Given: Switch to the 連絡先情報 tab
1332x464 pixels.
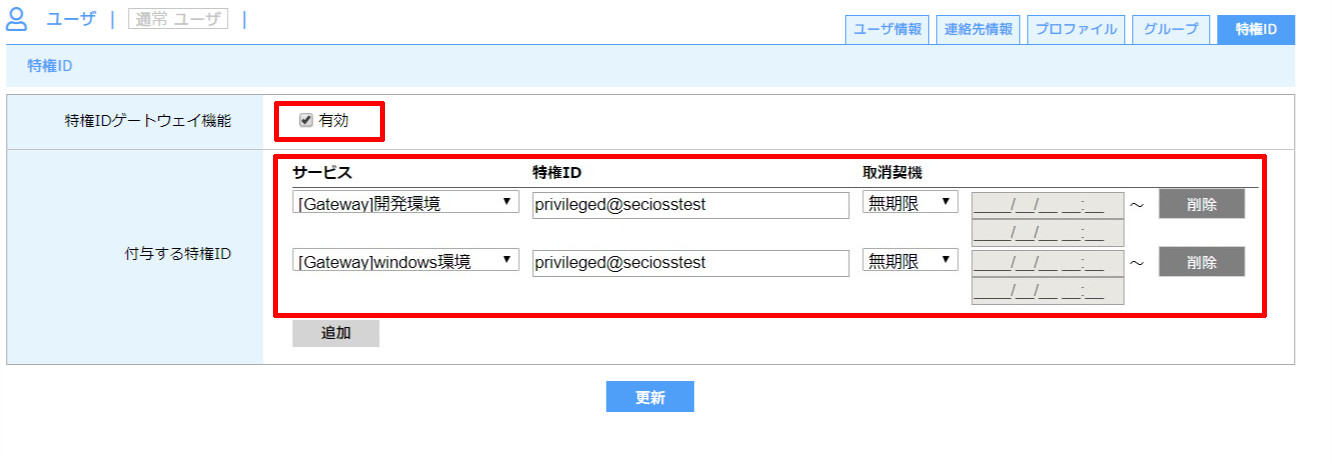Looking at the screenshot, I should 978,29.
